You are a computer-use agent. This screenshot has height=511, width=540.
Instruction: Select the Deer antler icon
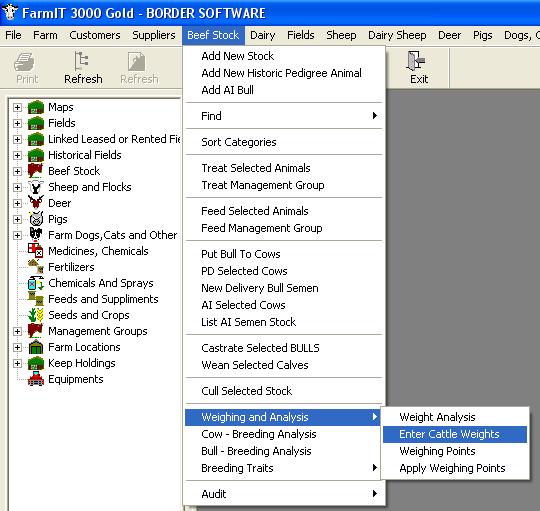coord(36,202)
